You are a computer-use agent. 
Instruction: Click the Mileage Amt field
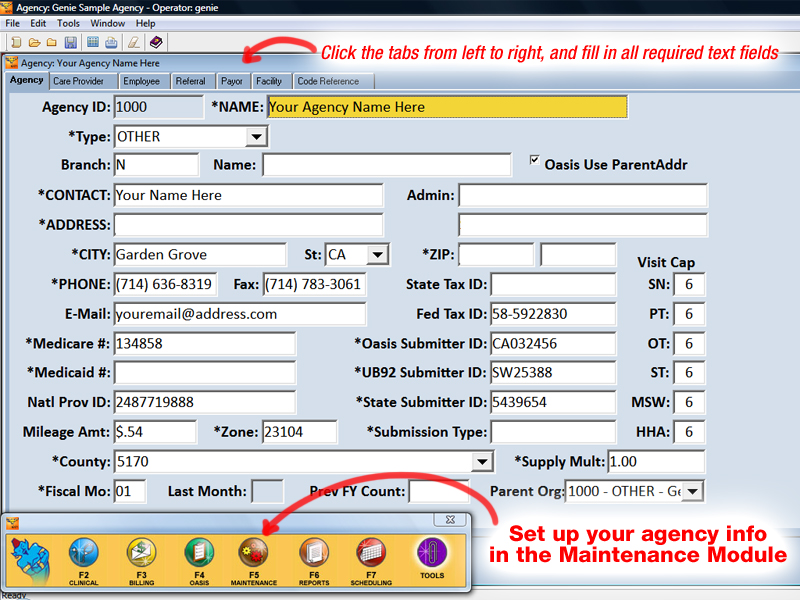[155, 432]
